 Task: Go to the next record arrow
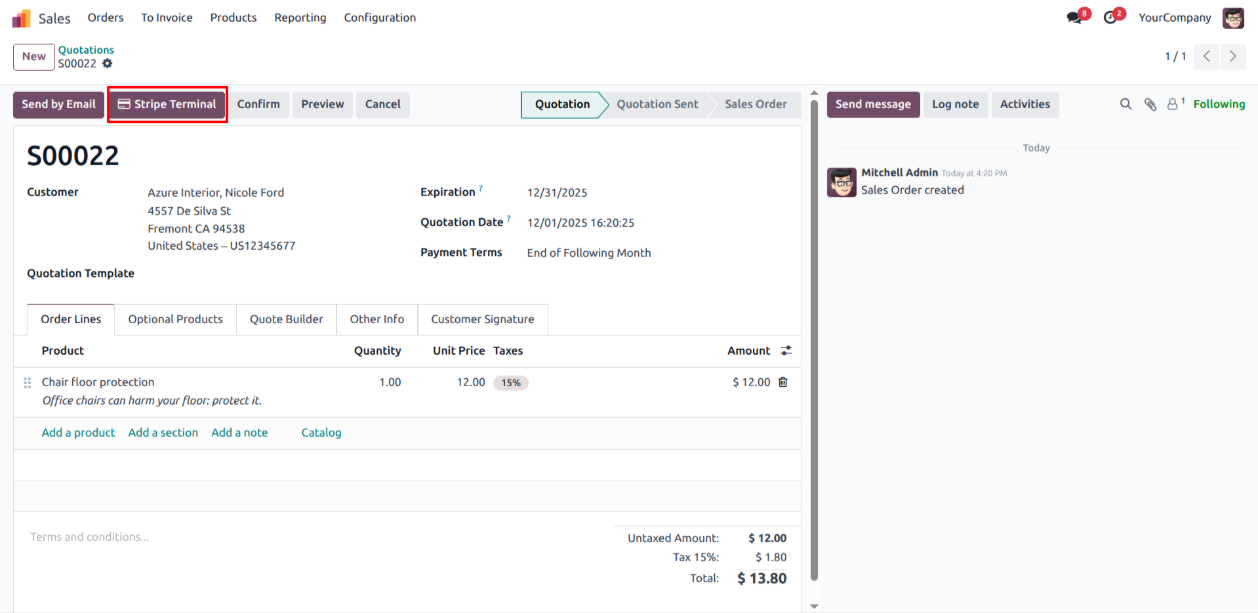[x=1233, y=56]
